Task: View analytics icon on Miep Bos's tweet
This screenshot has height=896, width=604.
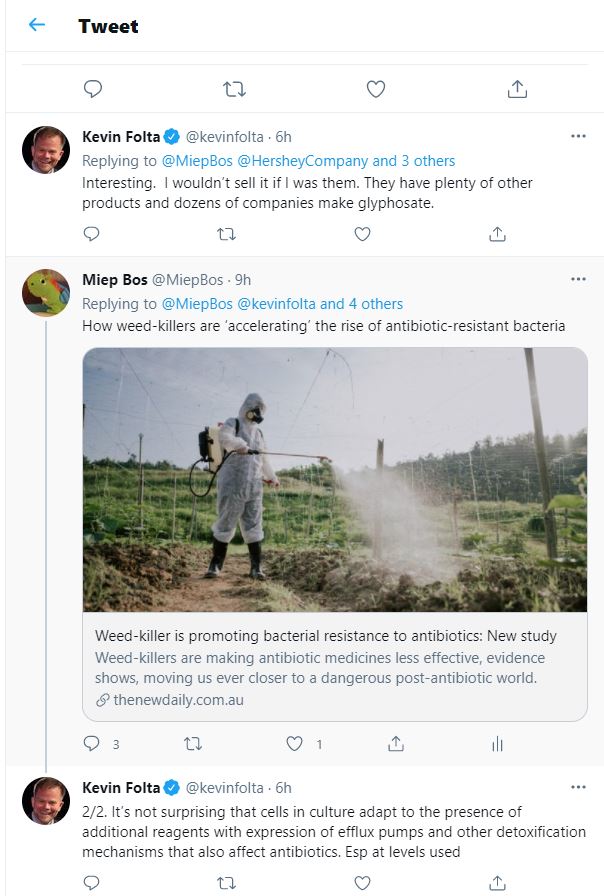Action: tap(497, 743)
